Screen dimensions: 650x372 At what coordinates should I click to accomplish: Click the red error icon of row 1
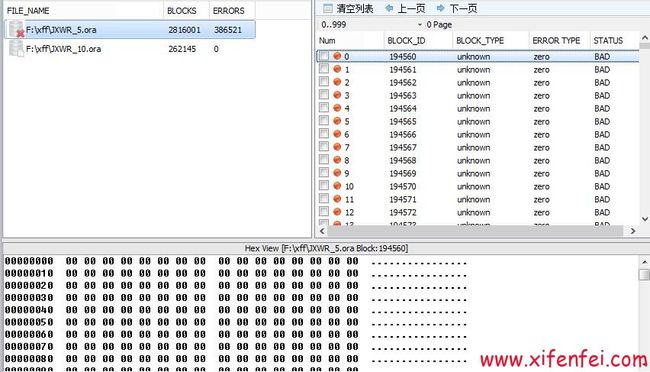pos(337,69)
